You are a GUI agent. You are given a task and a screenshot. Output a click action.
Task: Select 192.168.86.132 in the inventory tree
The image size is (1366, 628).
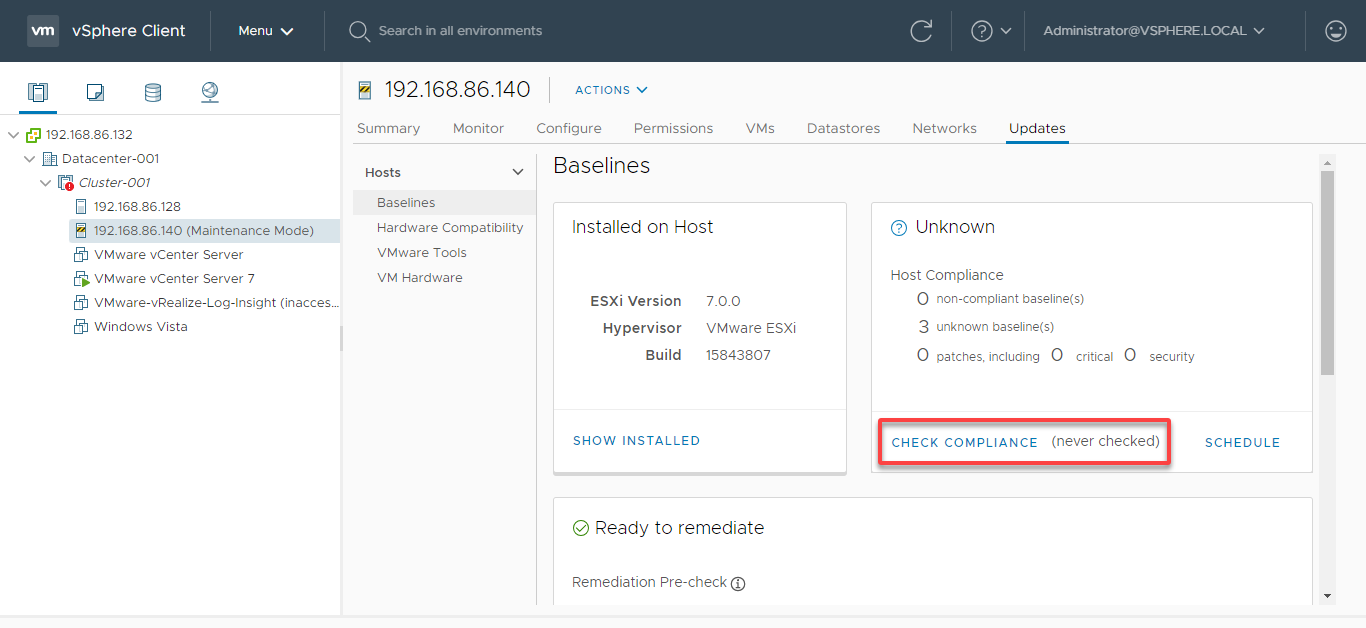pyautogui.click(x=89, y=135)
